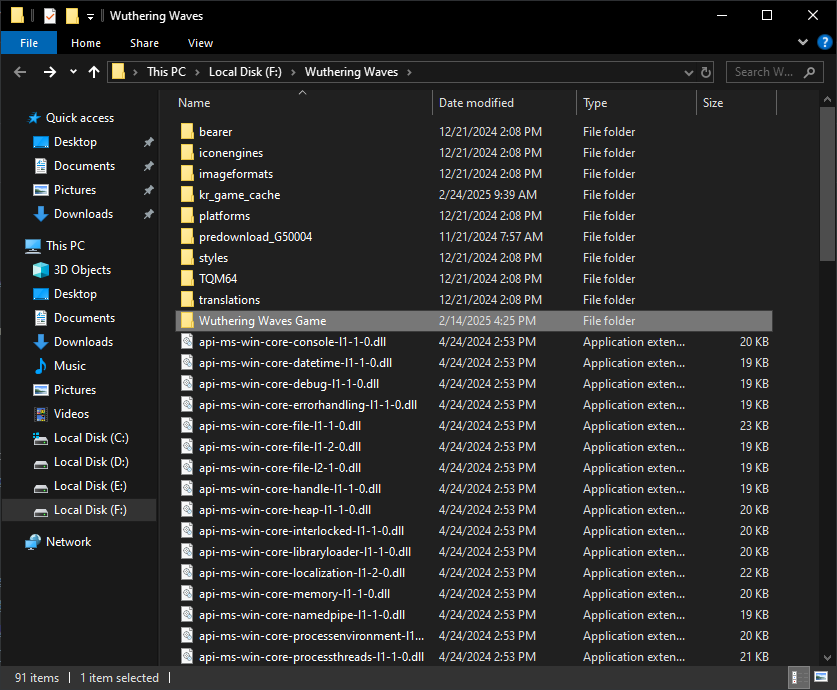Open Videos in navigation pane
The image size is (837, 690).
pyautogui.click(x=71, y=414)
